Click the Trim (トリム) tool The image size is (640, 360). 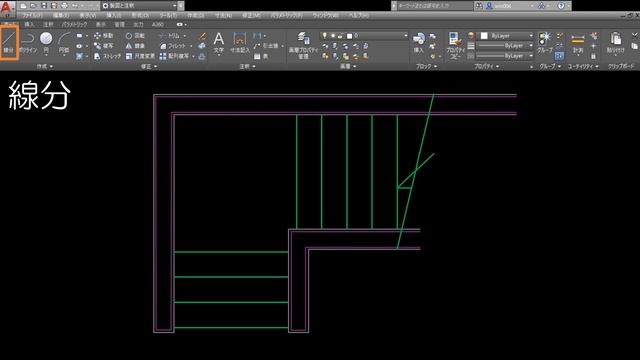(170, 36)
